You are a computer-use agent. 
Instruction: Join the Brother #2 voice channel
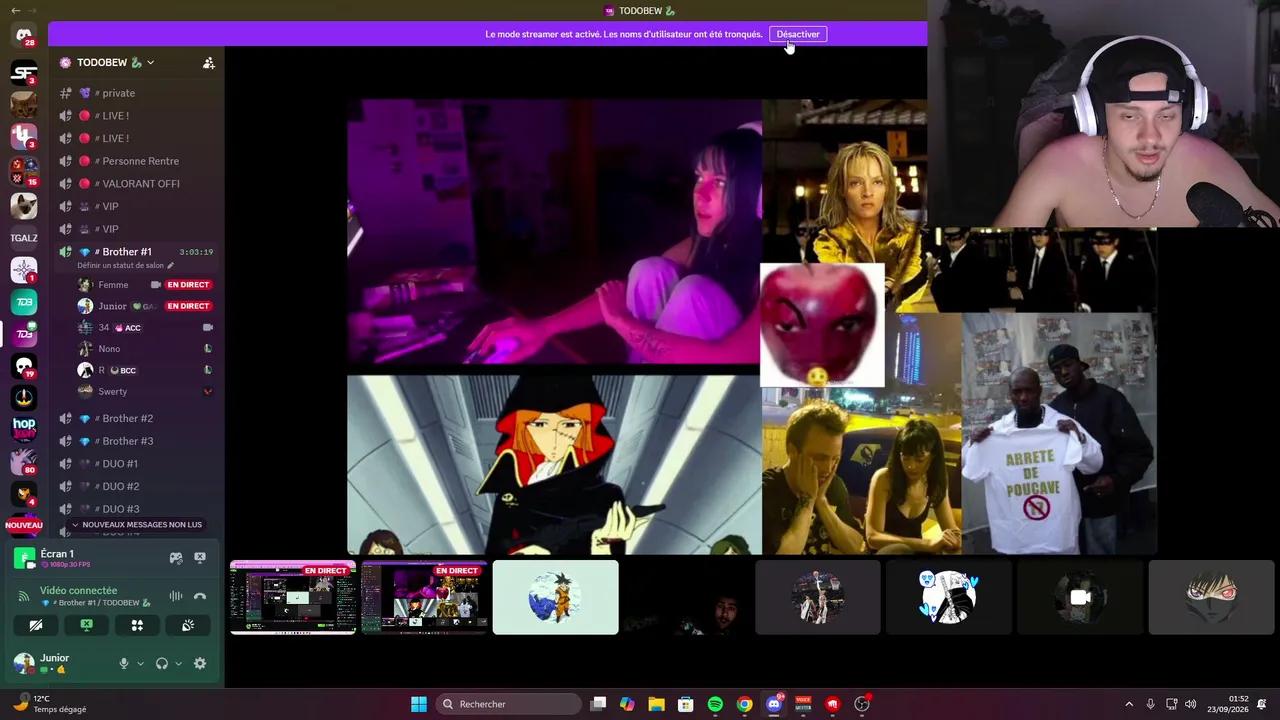136,418
